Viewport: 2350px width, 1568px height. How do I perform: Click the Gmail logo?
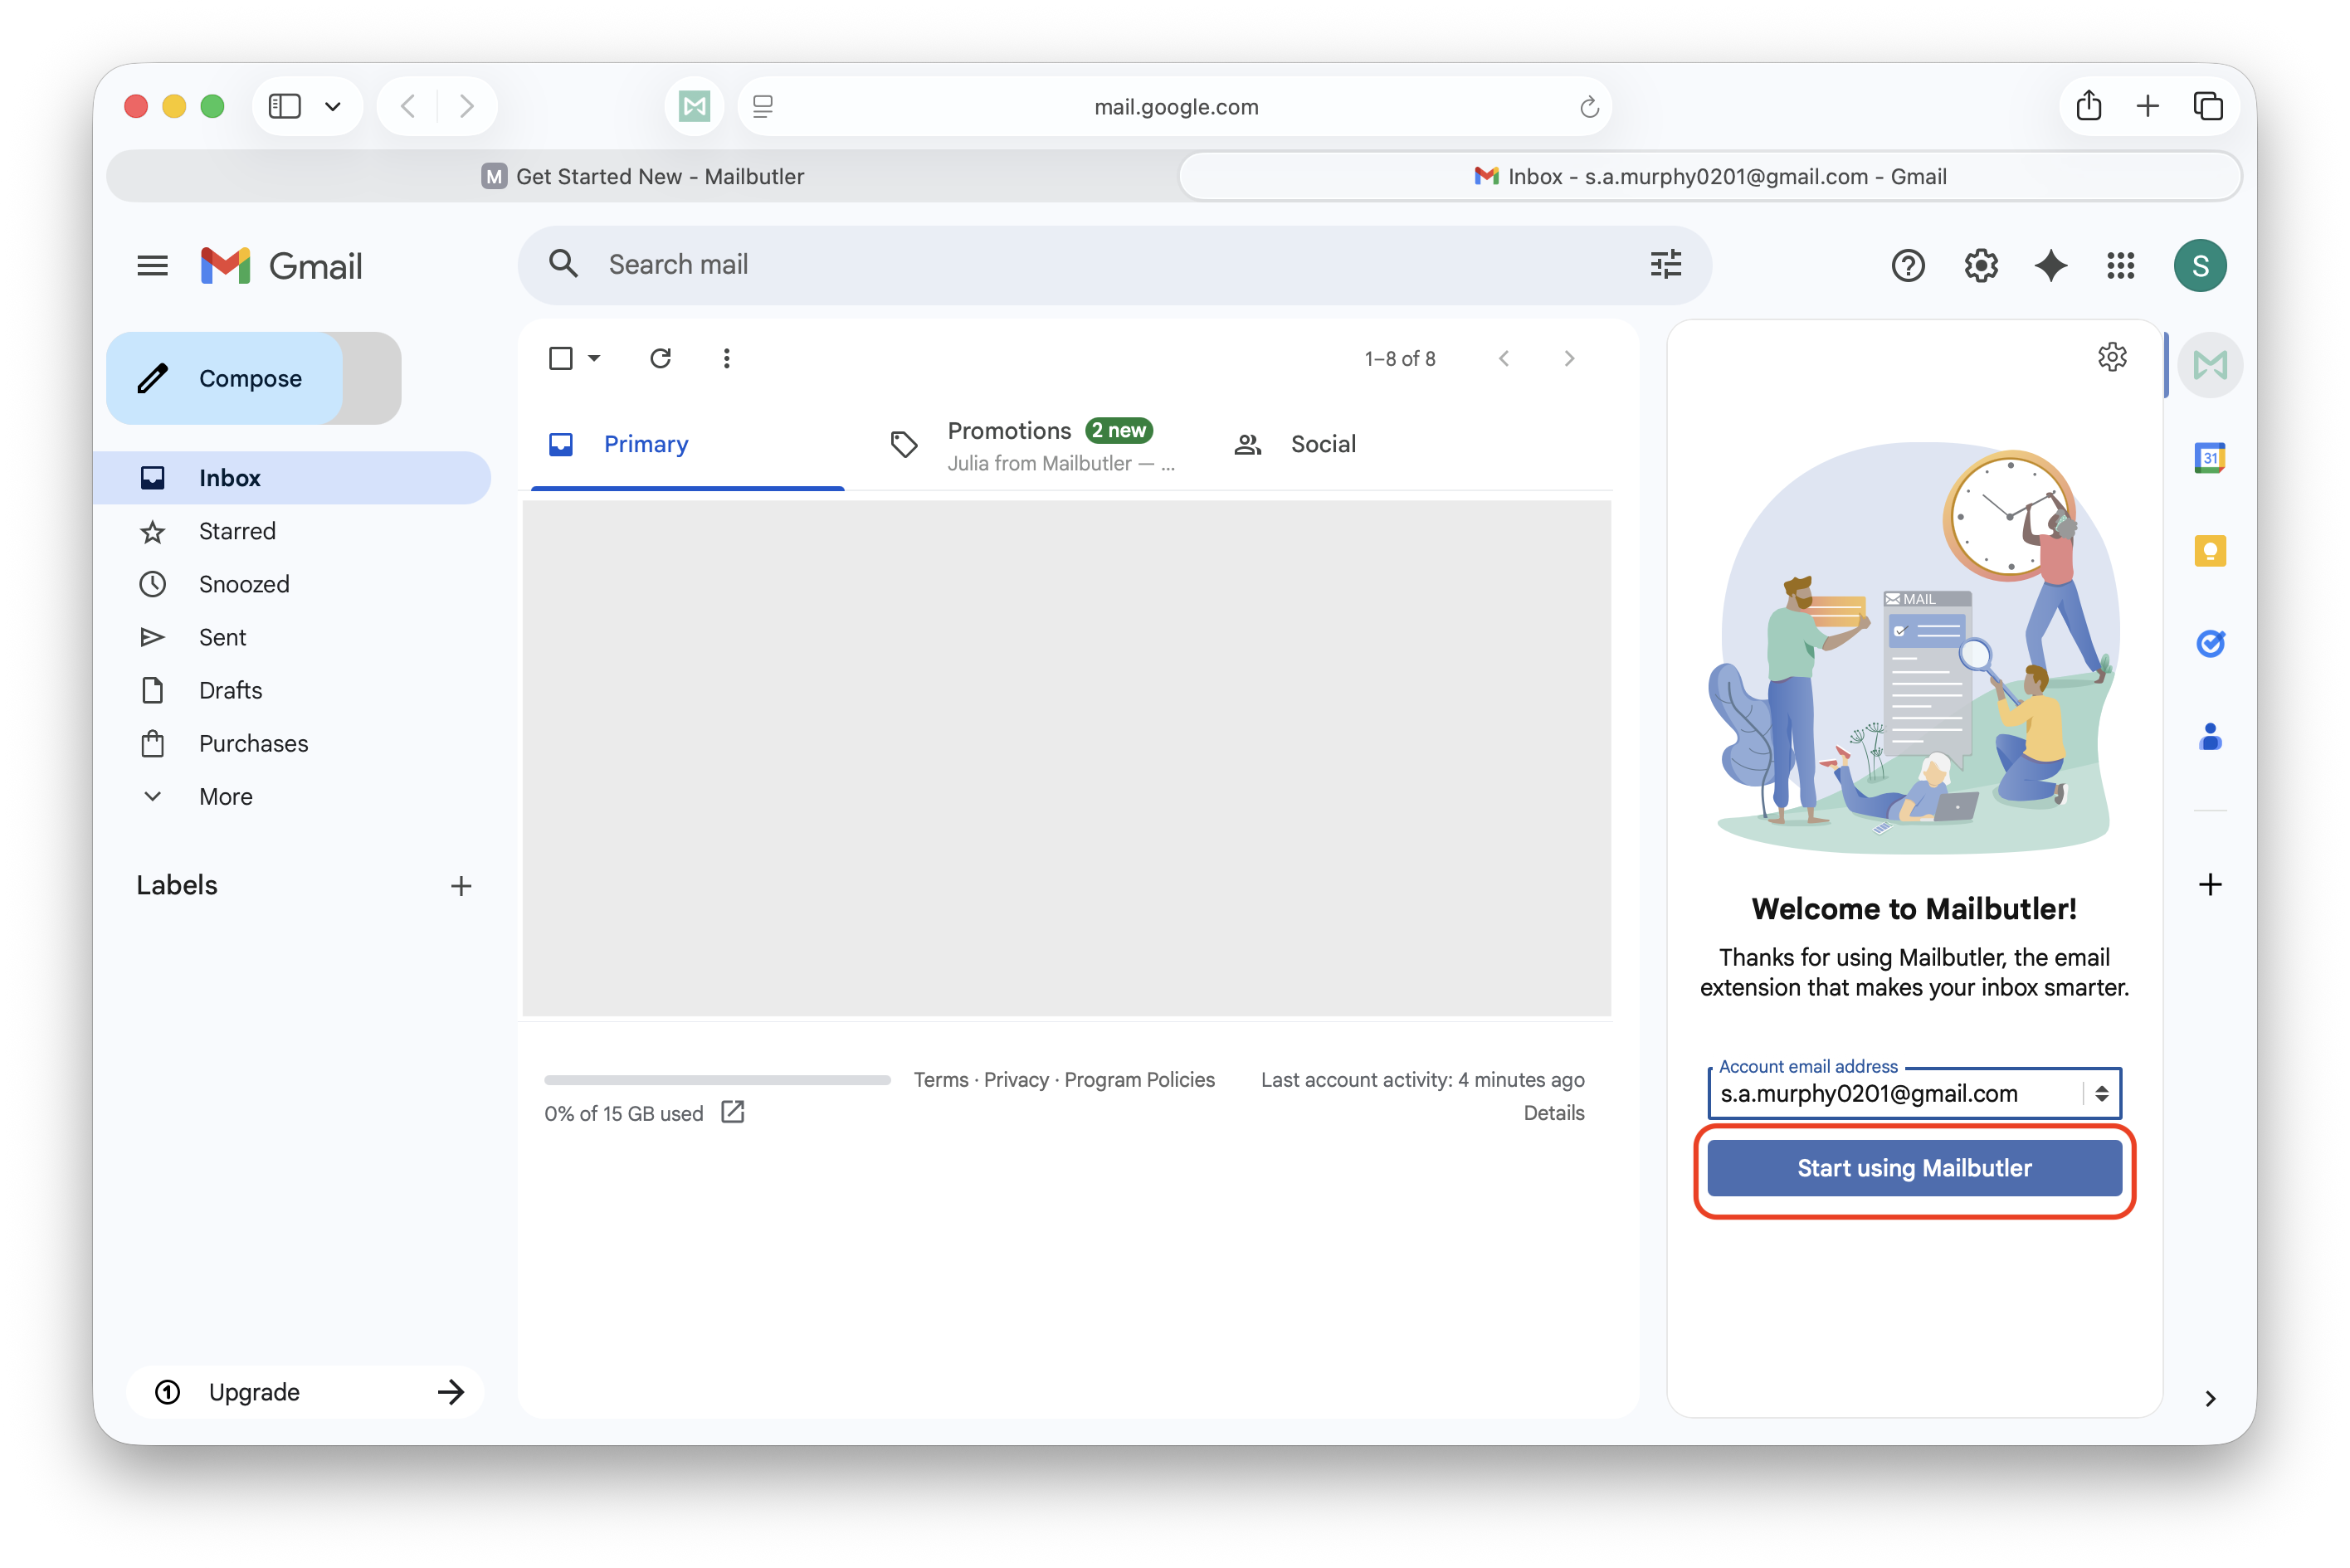point(281,265)
